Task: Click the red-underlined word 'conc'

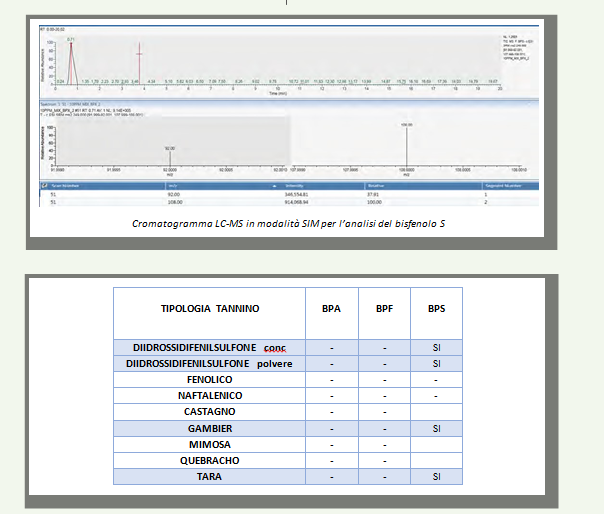Action: click(x=275, y=347)
